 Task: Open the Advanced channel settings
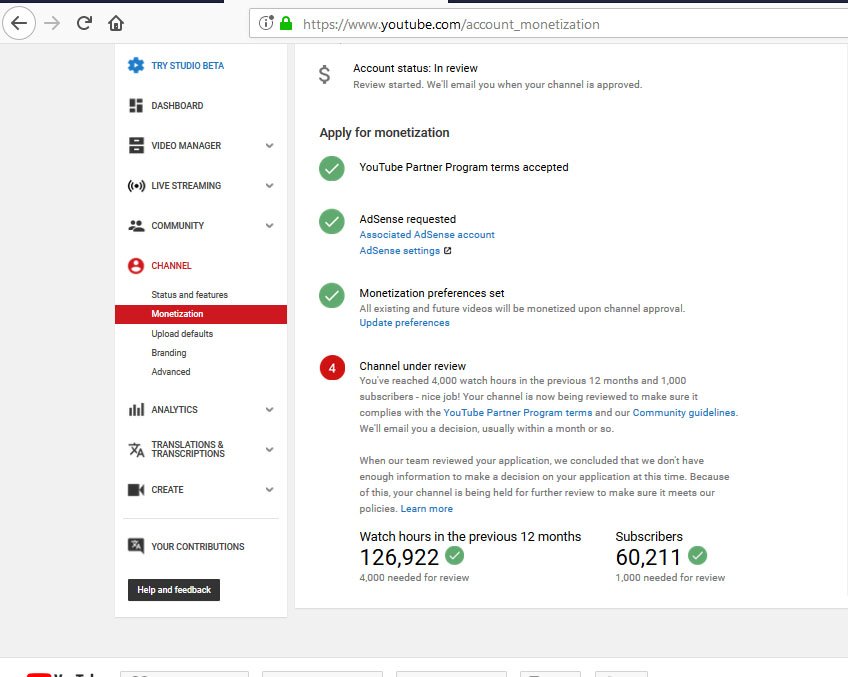(171, 371)
